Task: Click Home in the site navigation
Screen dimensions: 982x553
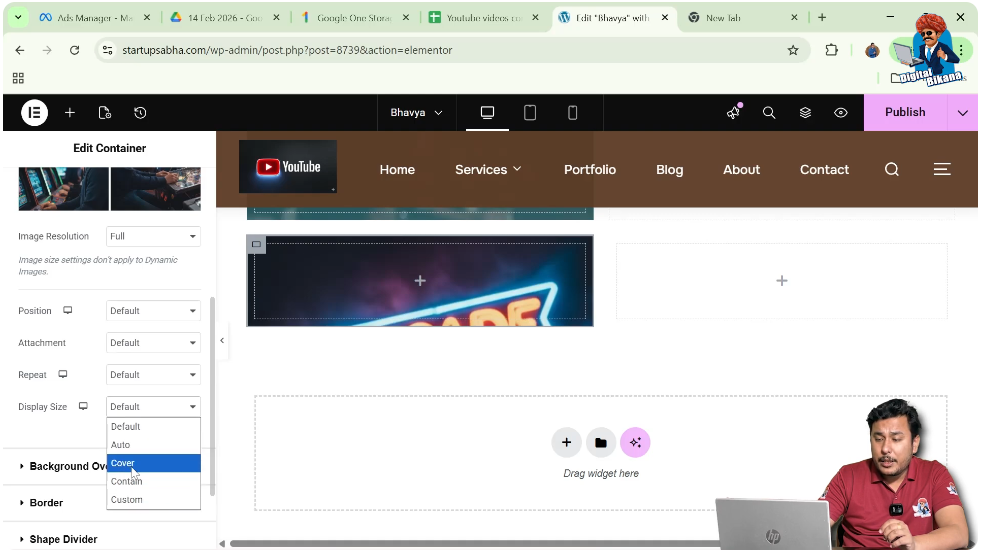Action: [x=397, y=170]
